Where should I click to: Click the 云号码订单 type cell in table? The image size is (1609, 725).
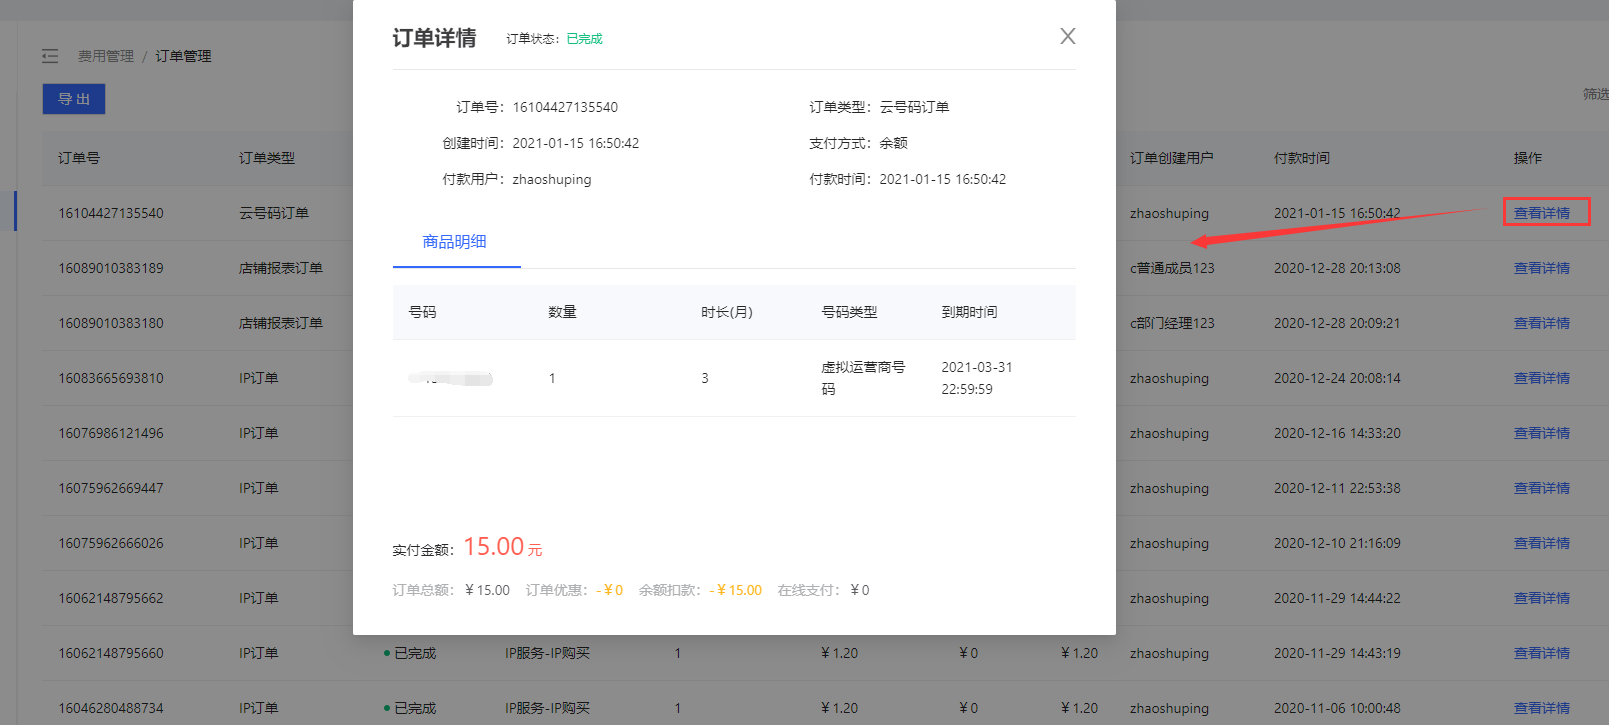[x=274, y=213]
